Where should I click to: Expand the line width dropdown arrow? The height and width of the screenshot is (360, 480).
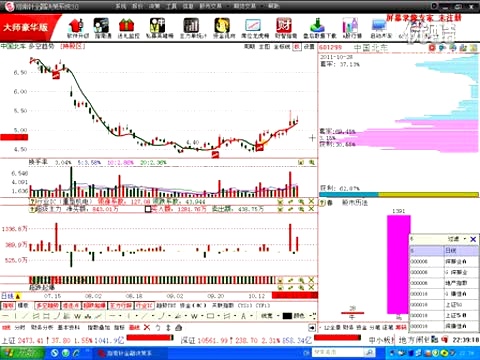278,316
